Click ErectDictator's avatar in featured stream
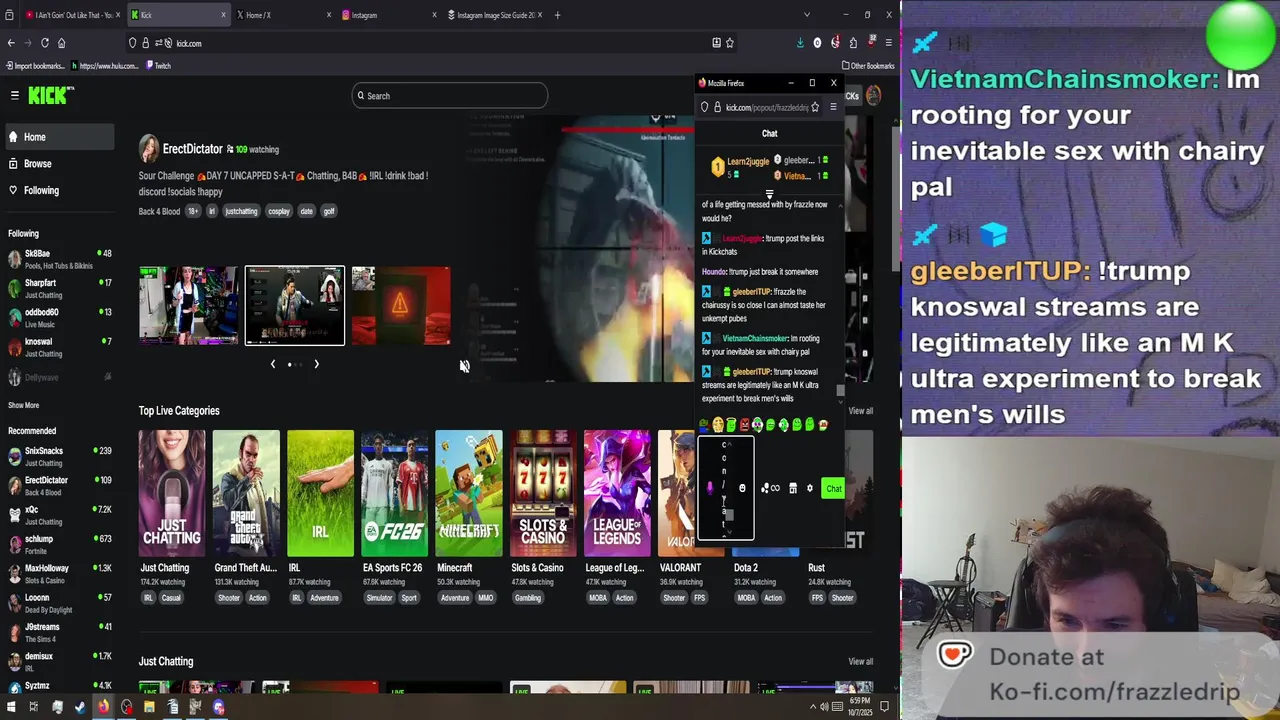Viewport: 1280px width, 720px height. click(149, 148)
